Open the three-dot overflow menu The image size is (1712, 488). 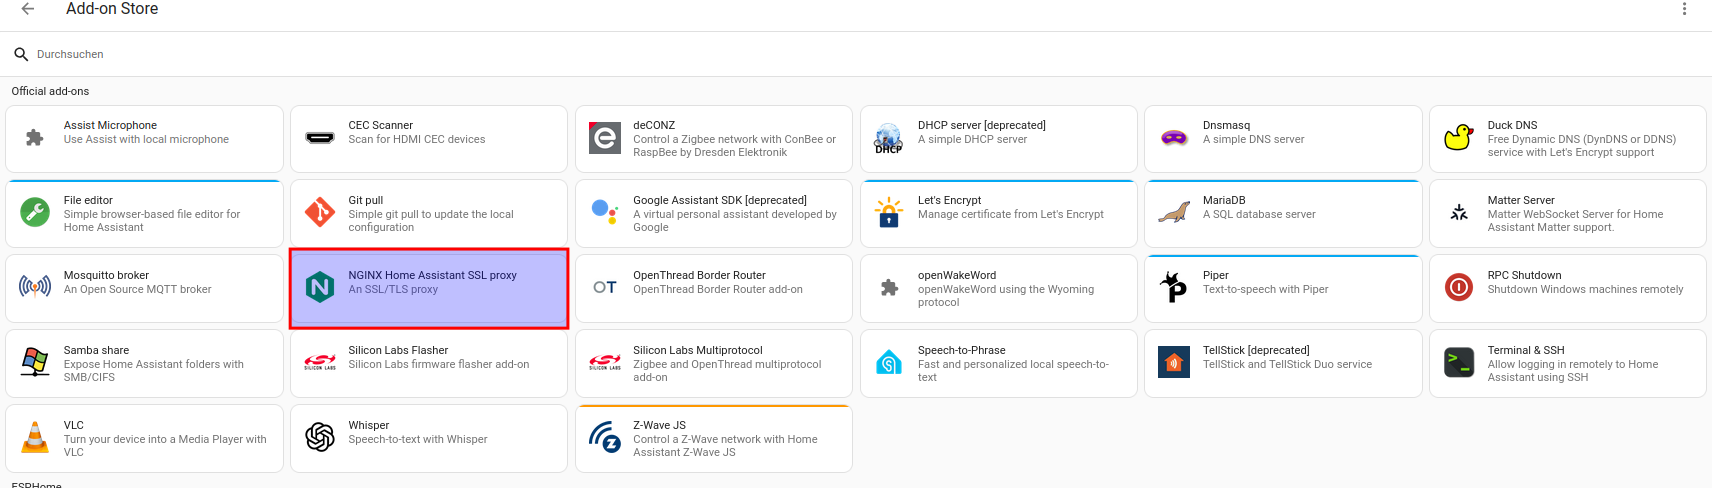click(x=1684, y=9)
